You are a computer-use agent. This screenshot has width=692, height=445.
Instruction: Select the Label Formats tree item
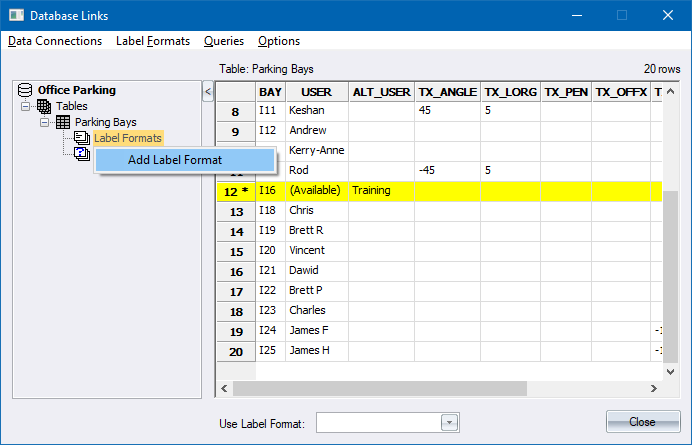(128, 138)
